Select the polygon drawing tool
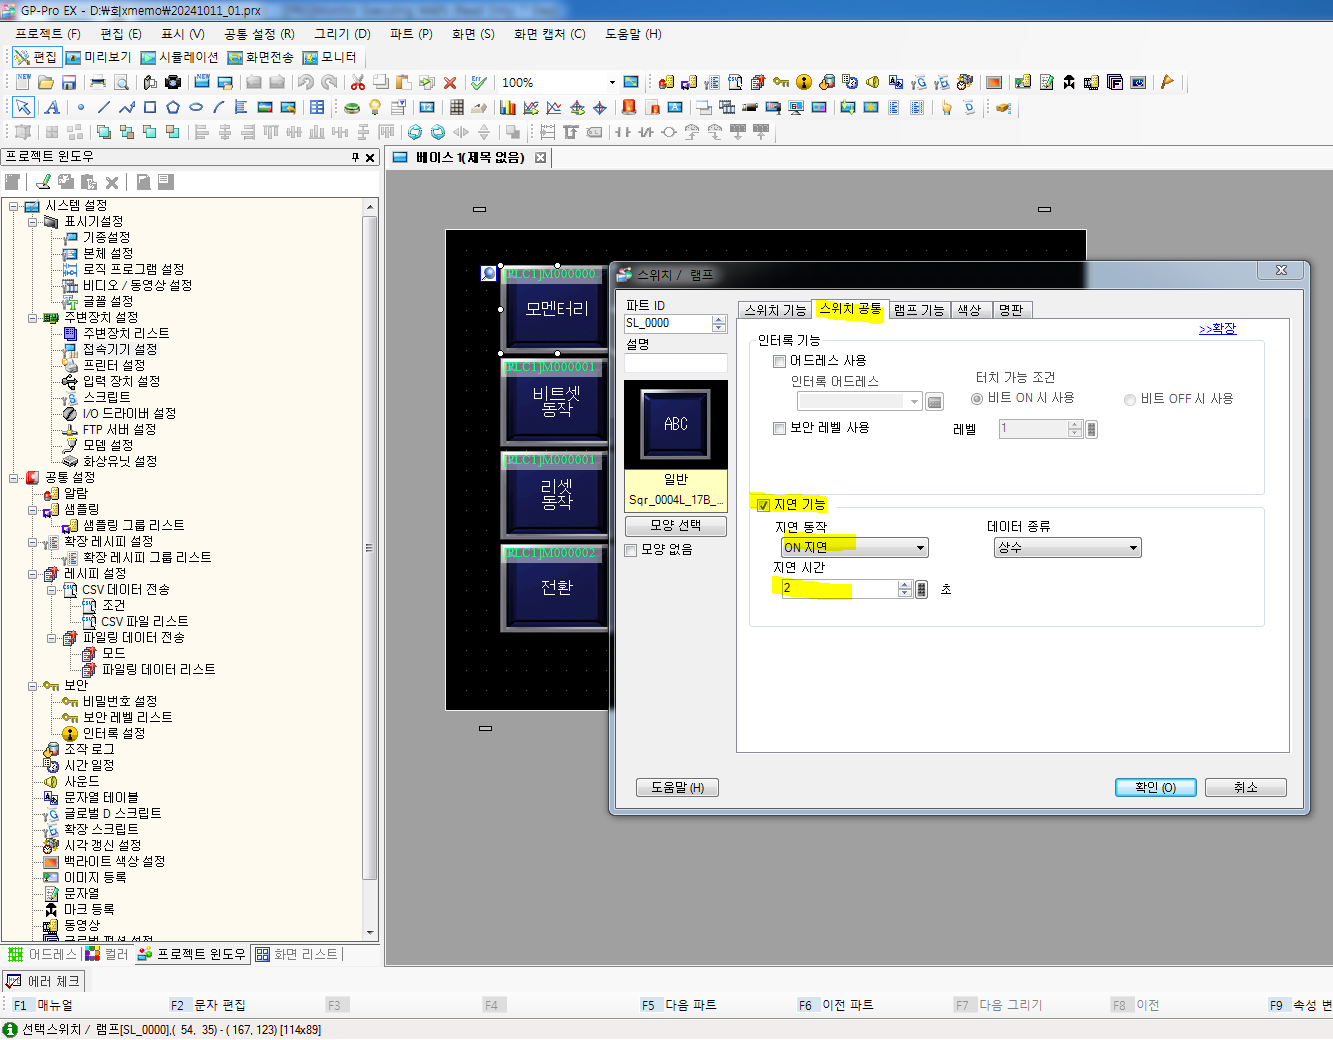Viewport: 1333px width, 1040px height. point(173,107)
